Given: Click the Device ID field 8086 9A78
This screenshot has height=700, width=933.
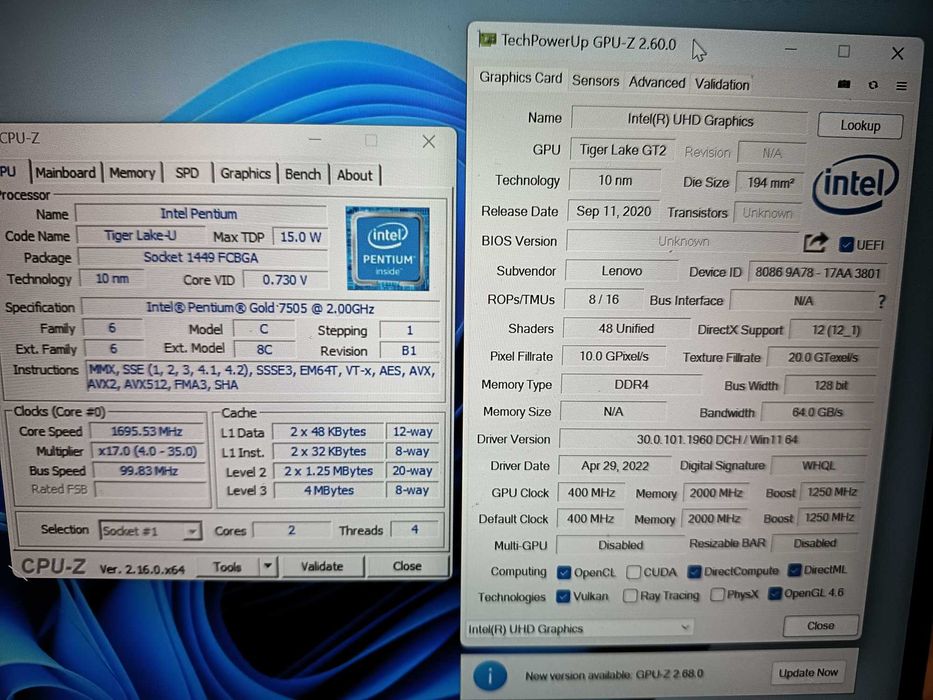Looking at the screenshot, I should [818, 273].
